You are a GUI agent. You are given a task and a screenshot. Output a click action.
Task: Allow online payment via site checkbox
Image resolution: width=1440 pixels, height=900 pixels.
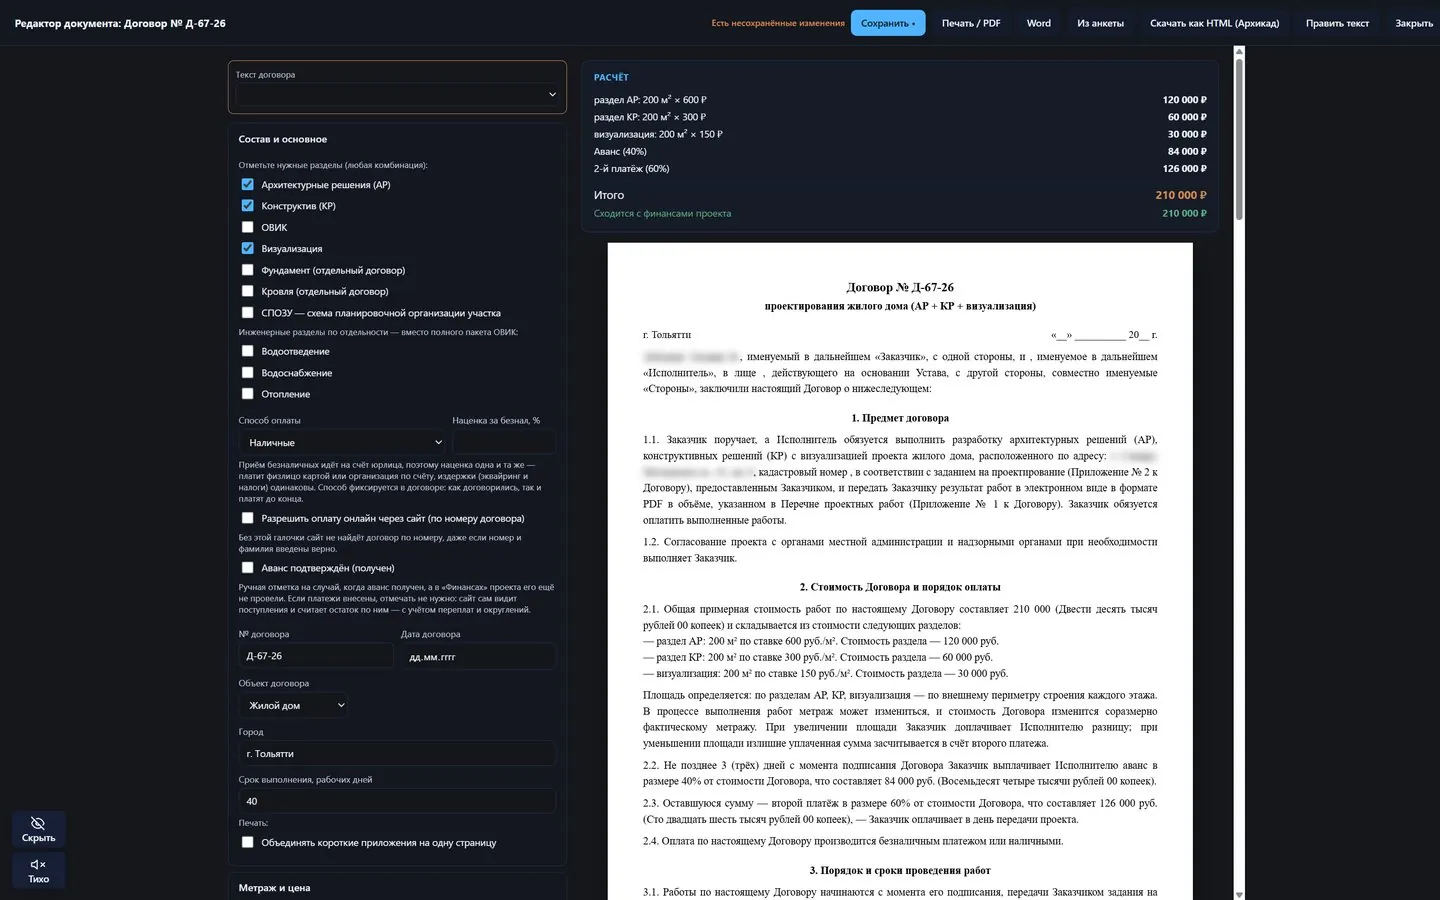click(247, 518)
